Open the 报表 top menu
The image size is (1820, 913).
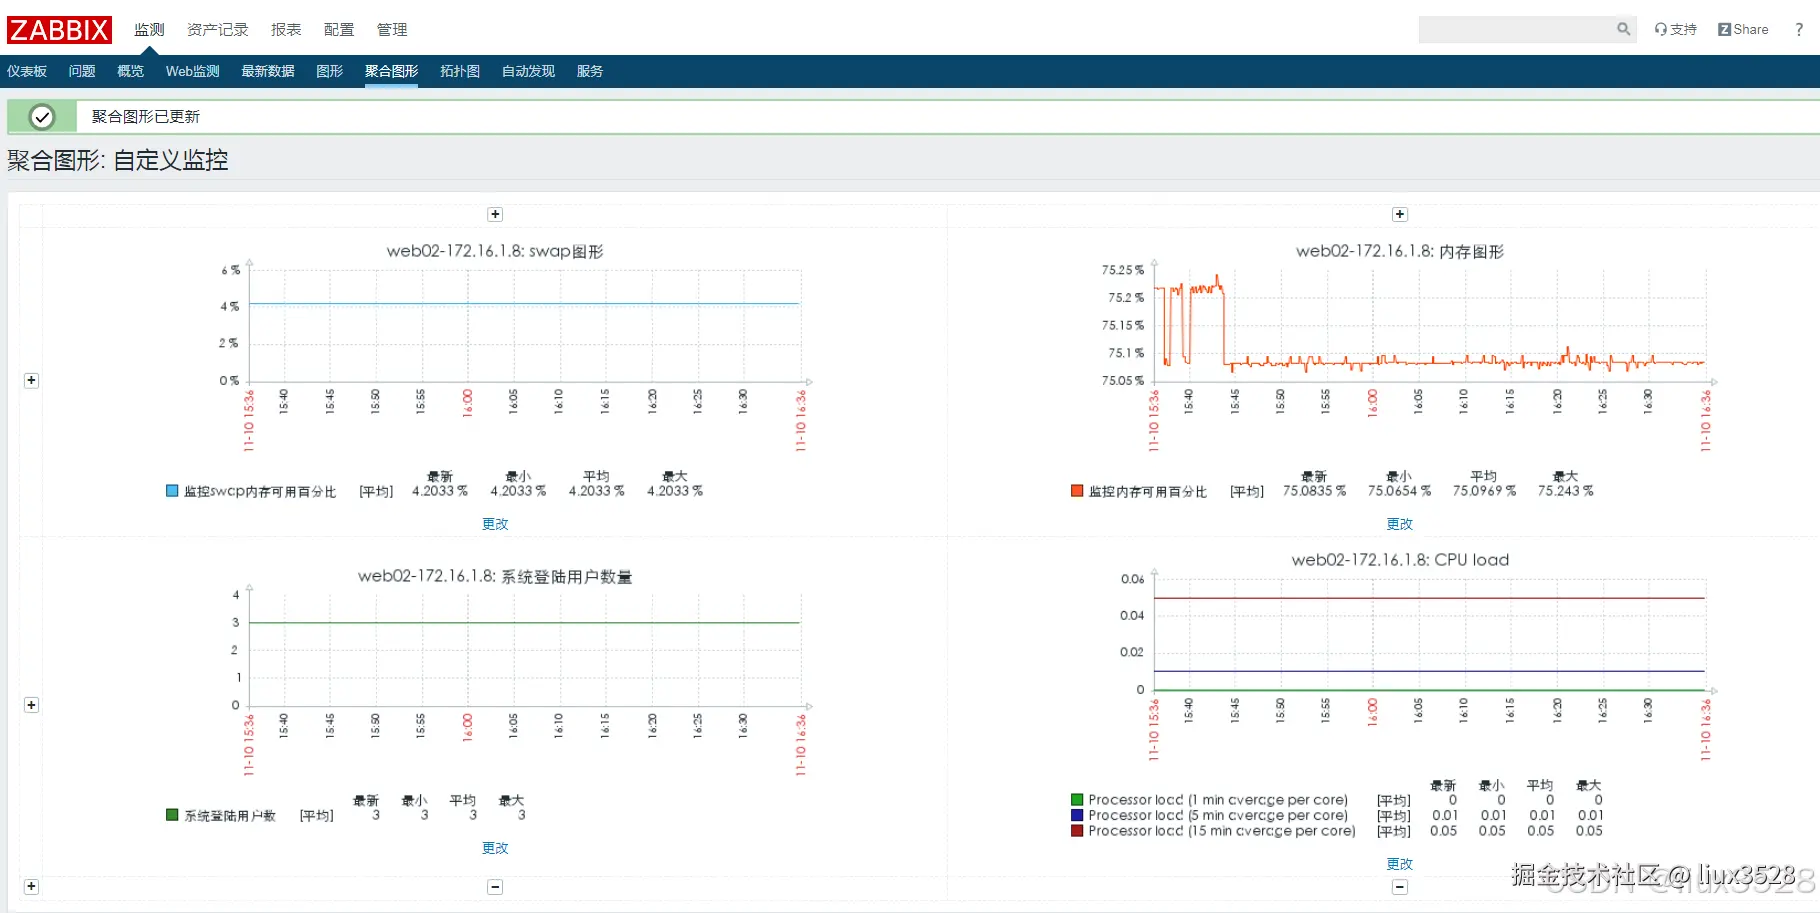[x=286, y=30]
